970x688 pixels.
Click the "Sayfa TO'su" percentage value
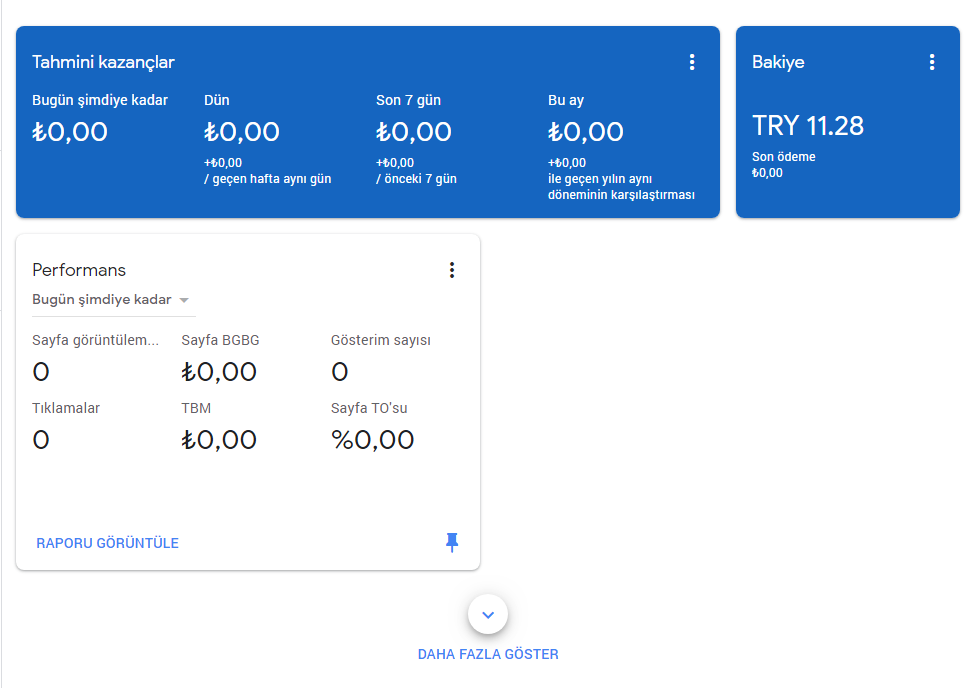point(372,440)
